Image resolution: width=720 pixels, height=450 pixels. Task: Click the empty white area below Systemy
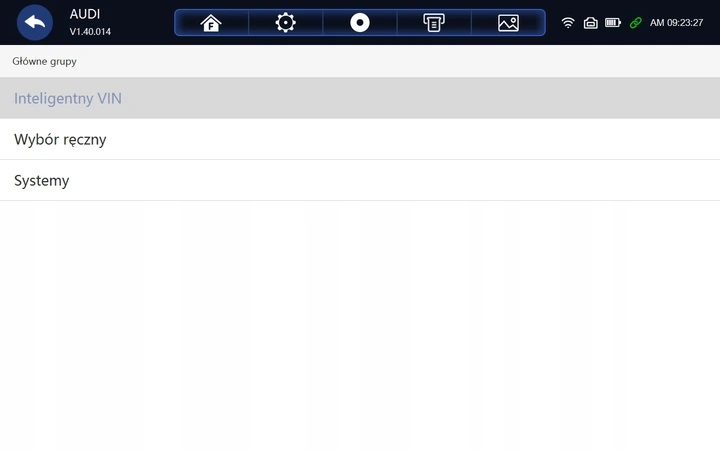(x=360, y=325)
